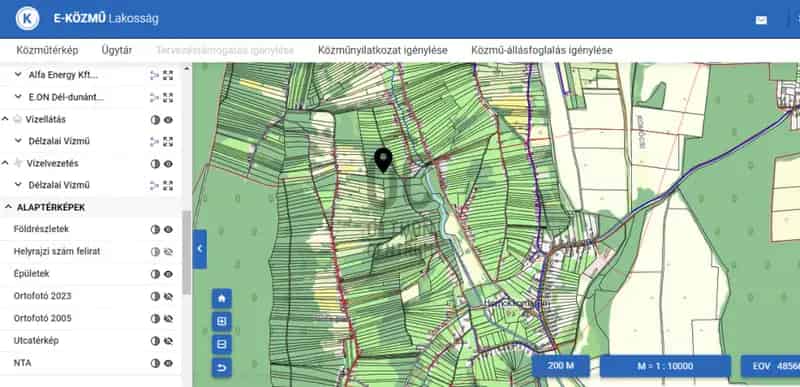This screenshot has height=387, width=800.
Task: Collapse the Vízelvezetés layer group
Action: [5, 163]
